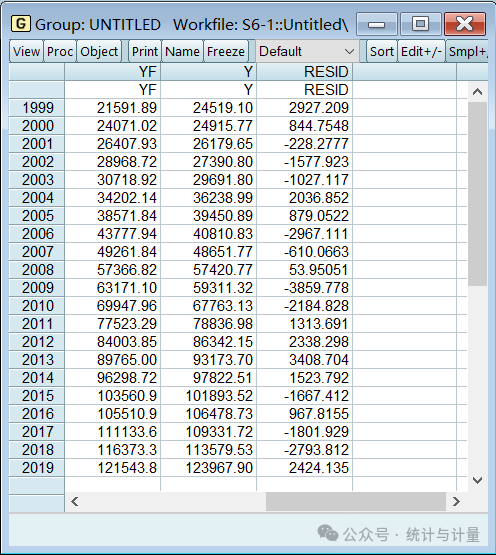
Task: Open the Default display dropdown
Action: point(307,52)
